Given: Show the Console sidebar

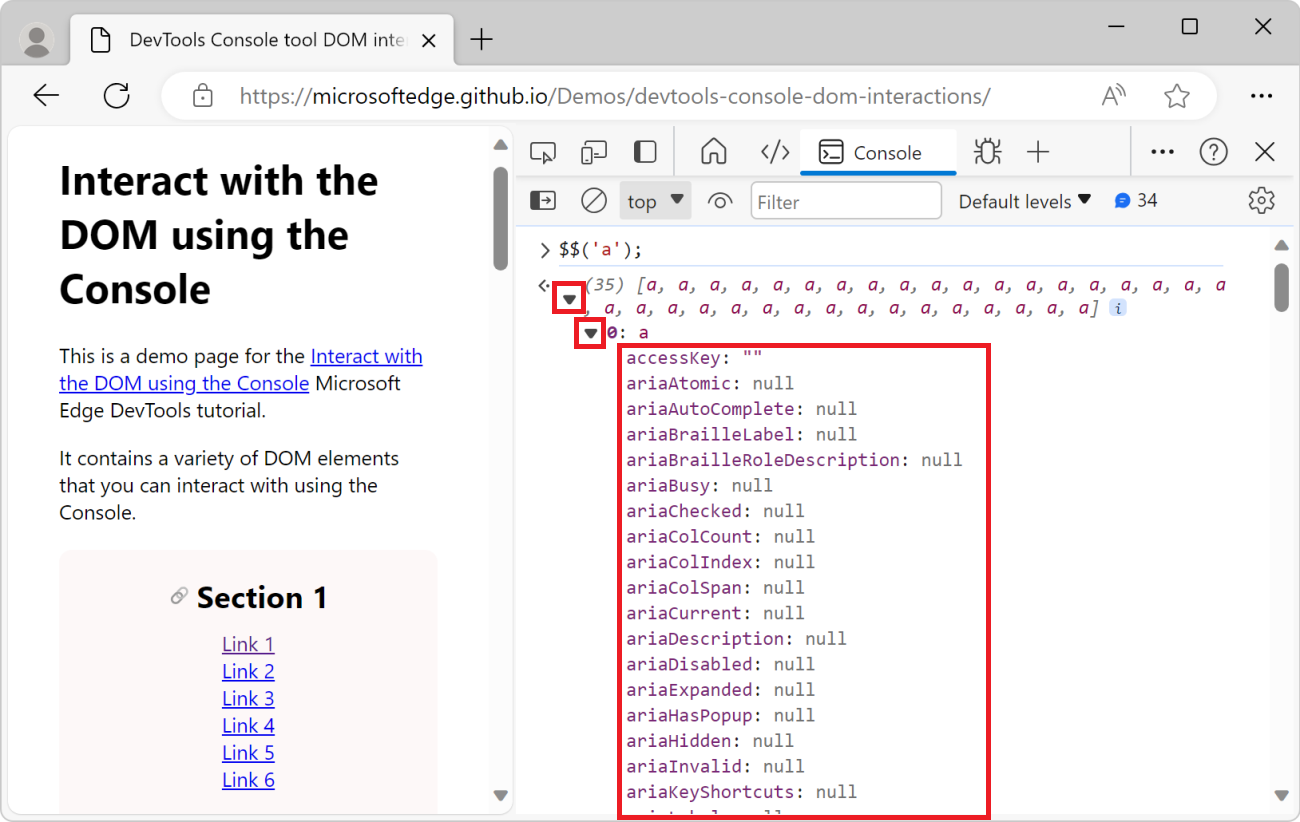Looking at the screenshot, I should pos(542,200).
